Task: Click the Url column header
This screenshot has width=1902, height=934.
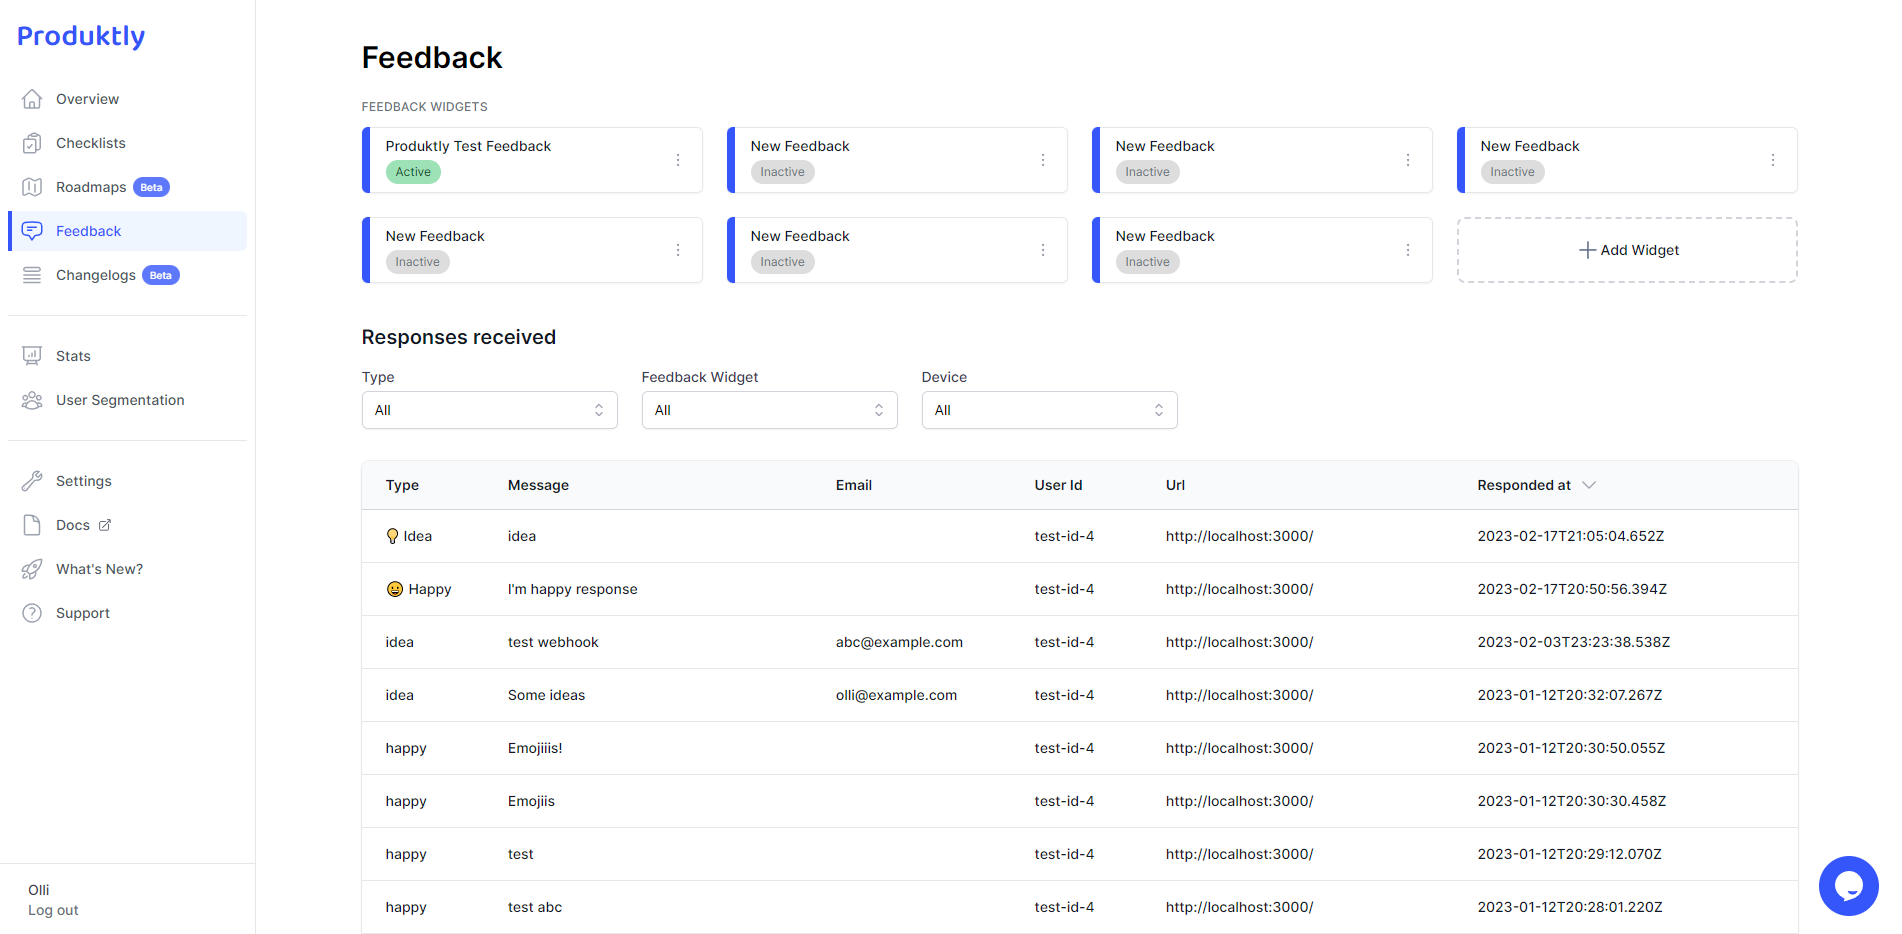Action: tap(1175, 485)
